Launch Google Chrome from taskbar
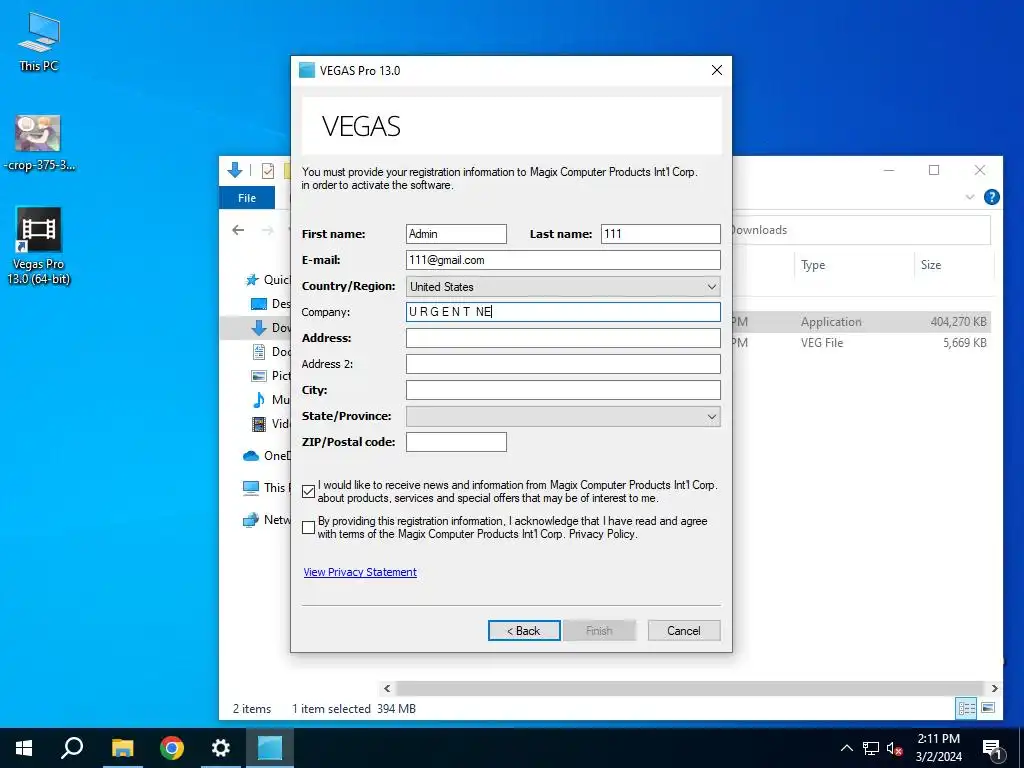1024x768 pixels. (x=172, y=748)
